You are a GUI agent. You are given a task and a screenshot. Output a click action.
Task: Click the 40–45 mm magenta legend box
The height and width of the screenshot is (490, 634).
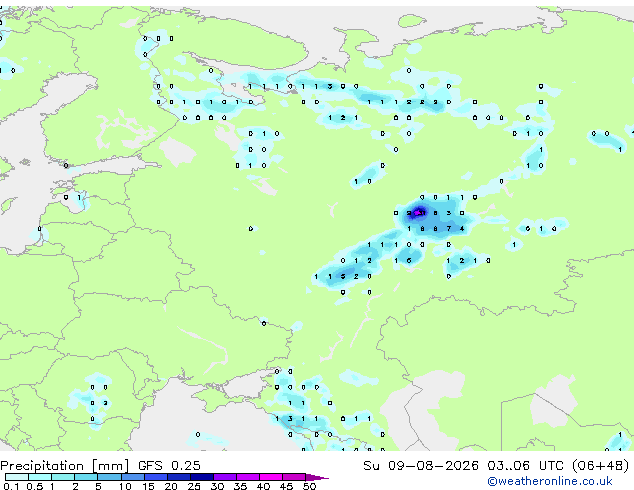pos(271,477)
